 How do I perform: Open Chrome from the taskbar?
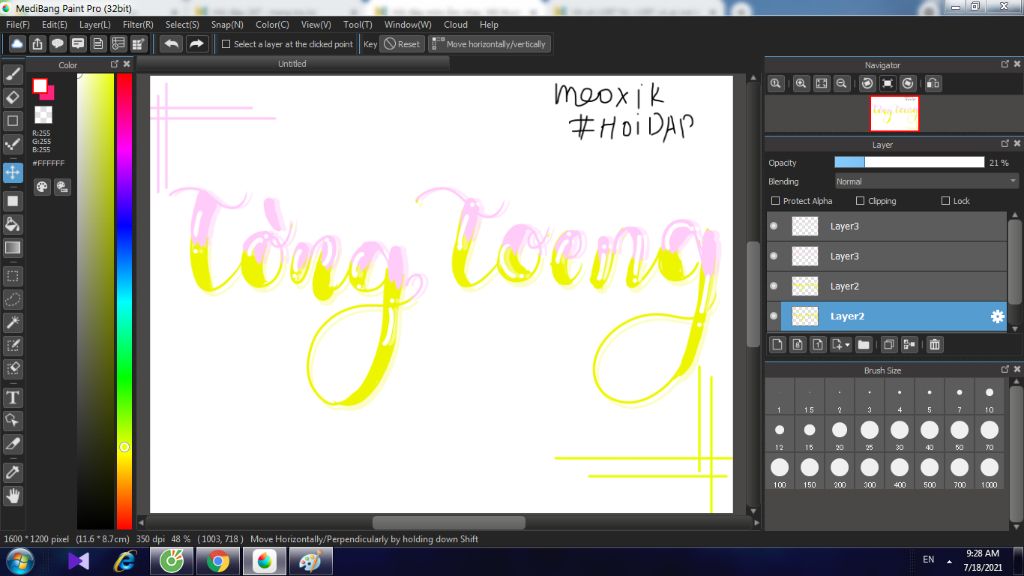(218, 562)
